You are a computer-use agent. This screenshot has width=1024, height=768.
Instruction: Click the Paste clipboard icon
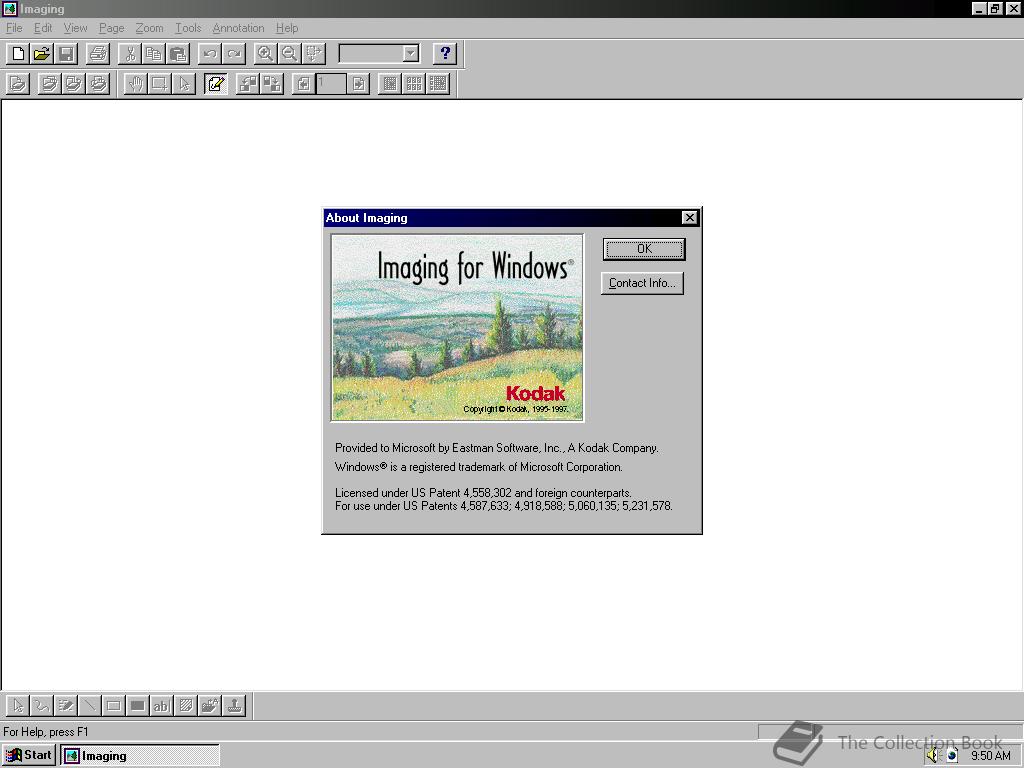pos(178,54)
